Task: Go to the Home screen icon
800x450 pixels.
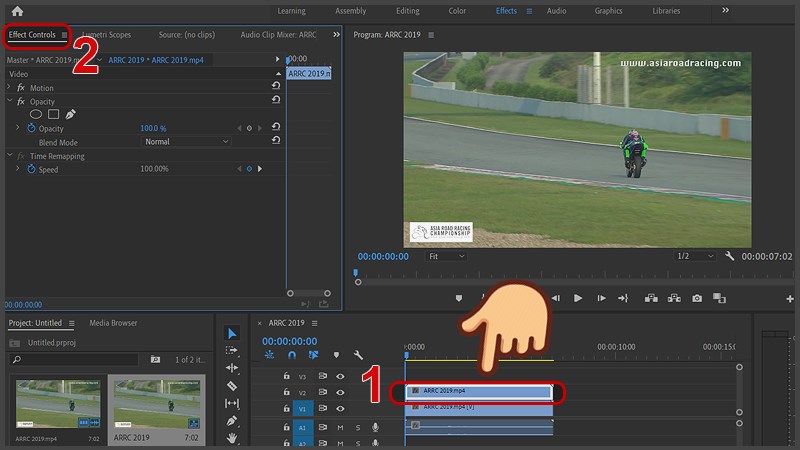Action: [x=17, y=11]
